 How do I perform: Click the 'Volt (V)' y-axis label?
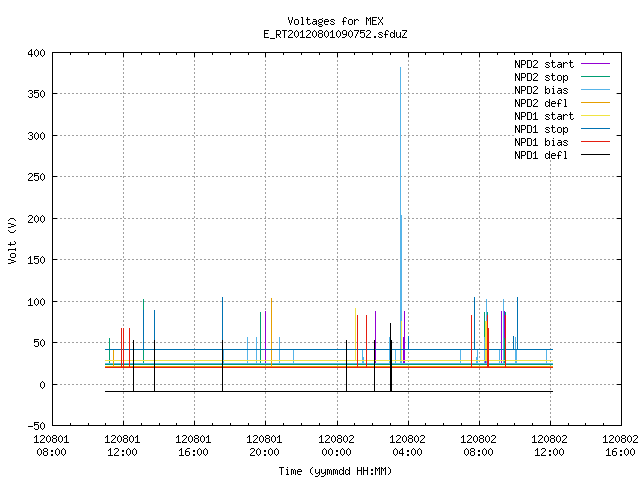[12, 241]
